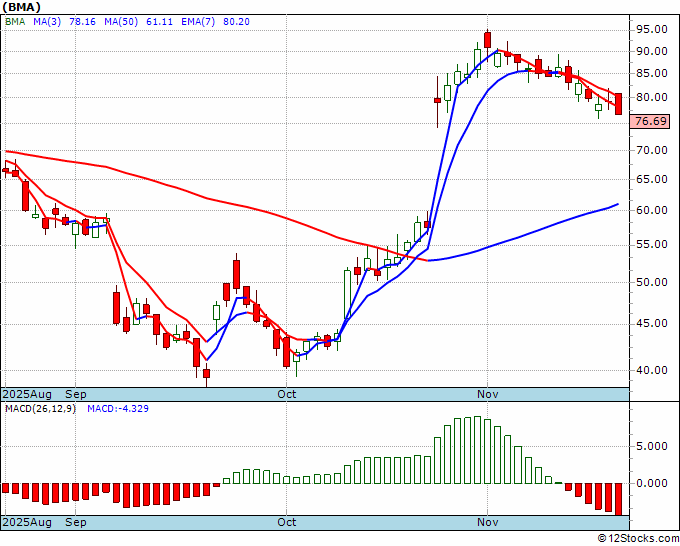Click the MA(50) legend label
Screen dimensions: 680x546
pos(121,22)
